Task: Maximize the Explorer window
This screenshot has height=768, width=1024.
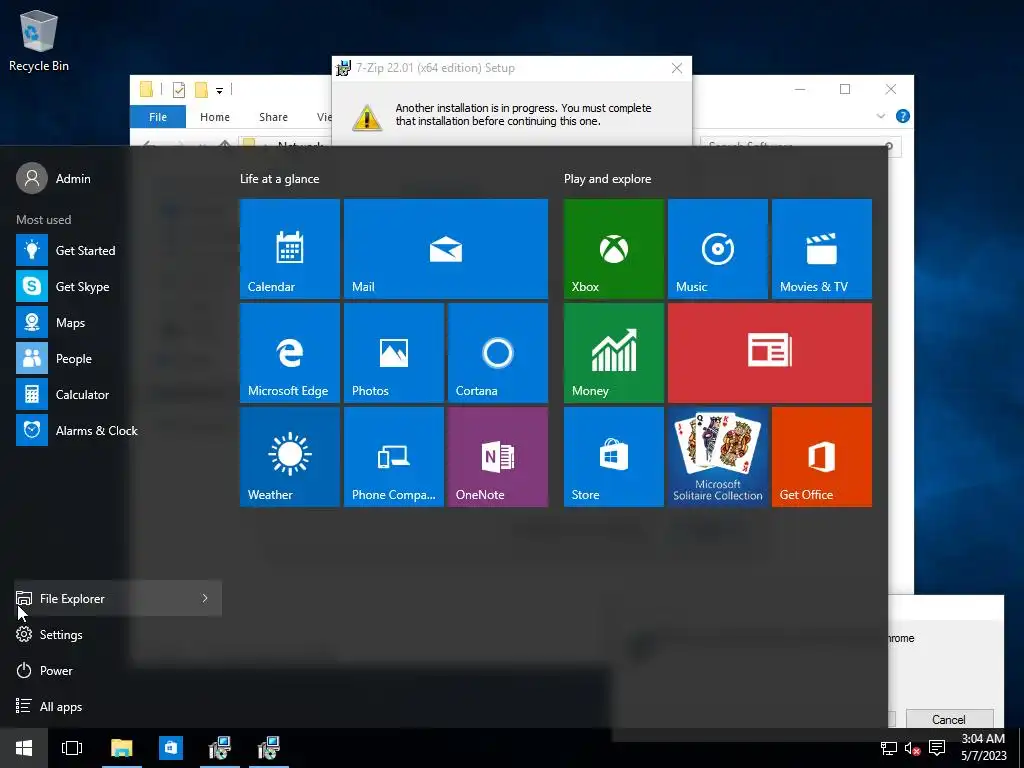Action: coord(845,89)
